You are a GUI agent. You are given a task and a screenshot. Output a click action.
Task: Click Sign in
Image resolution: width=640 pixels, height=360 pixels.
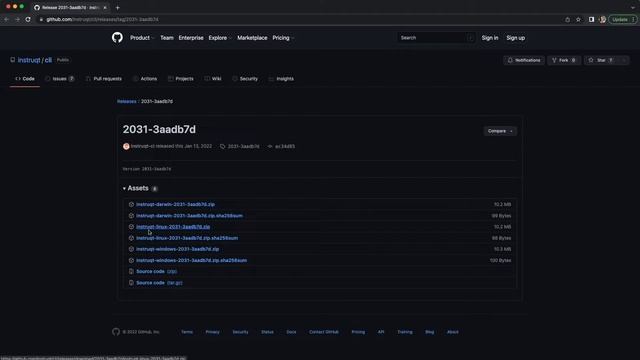click(x=490, y=38)
